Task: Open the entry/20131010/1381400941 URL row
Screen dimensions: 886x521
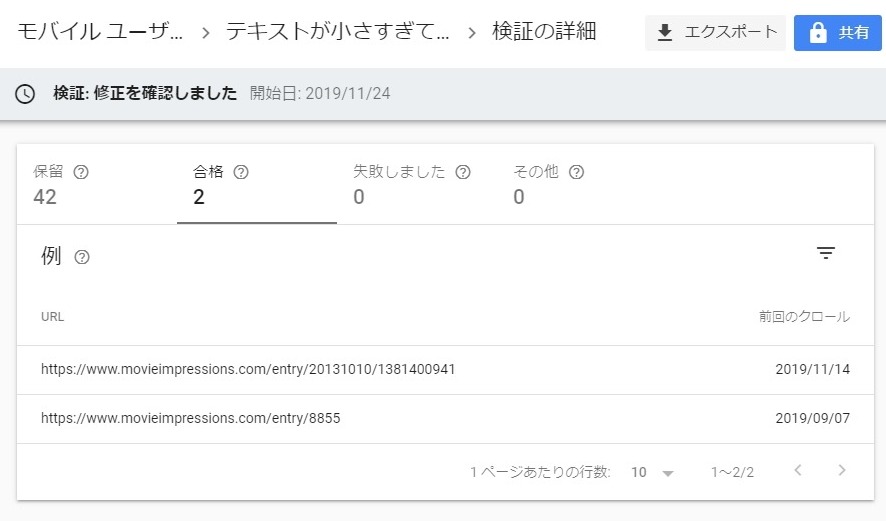Action: 445,370
